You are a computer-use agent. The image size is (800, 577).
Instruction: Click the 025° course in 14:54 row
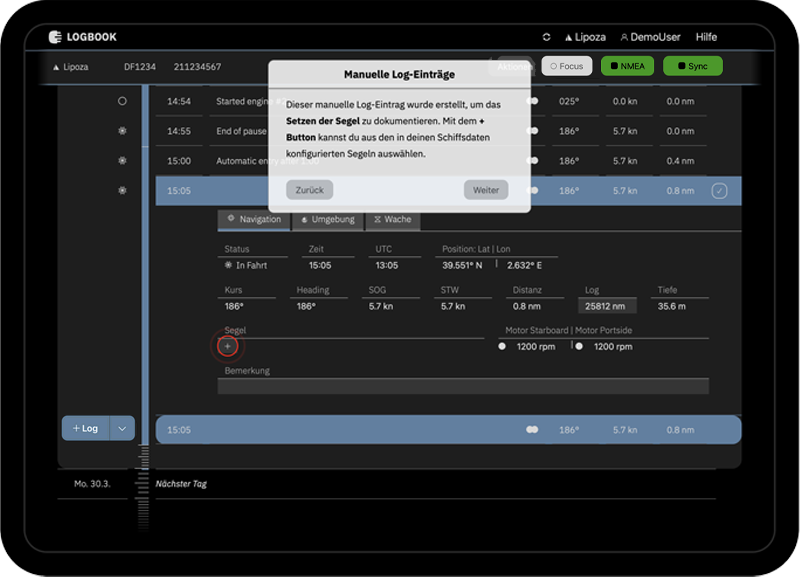point(569,102)
